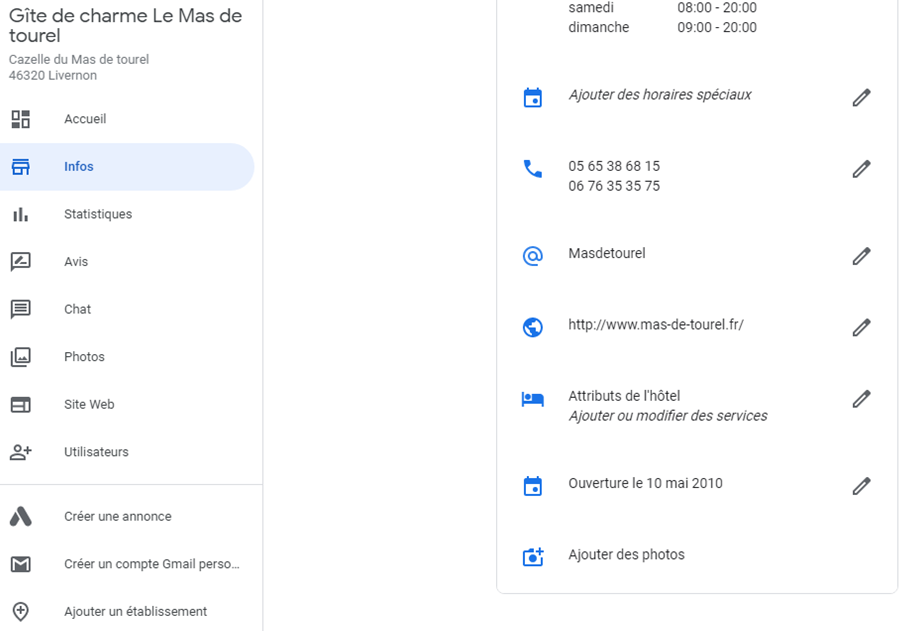The image size is (923, 631).
Task: Click the Infos storefront icon
Action: [21, 167]
